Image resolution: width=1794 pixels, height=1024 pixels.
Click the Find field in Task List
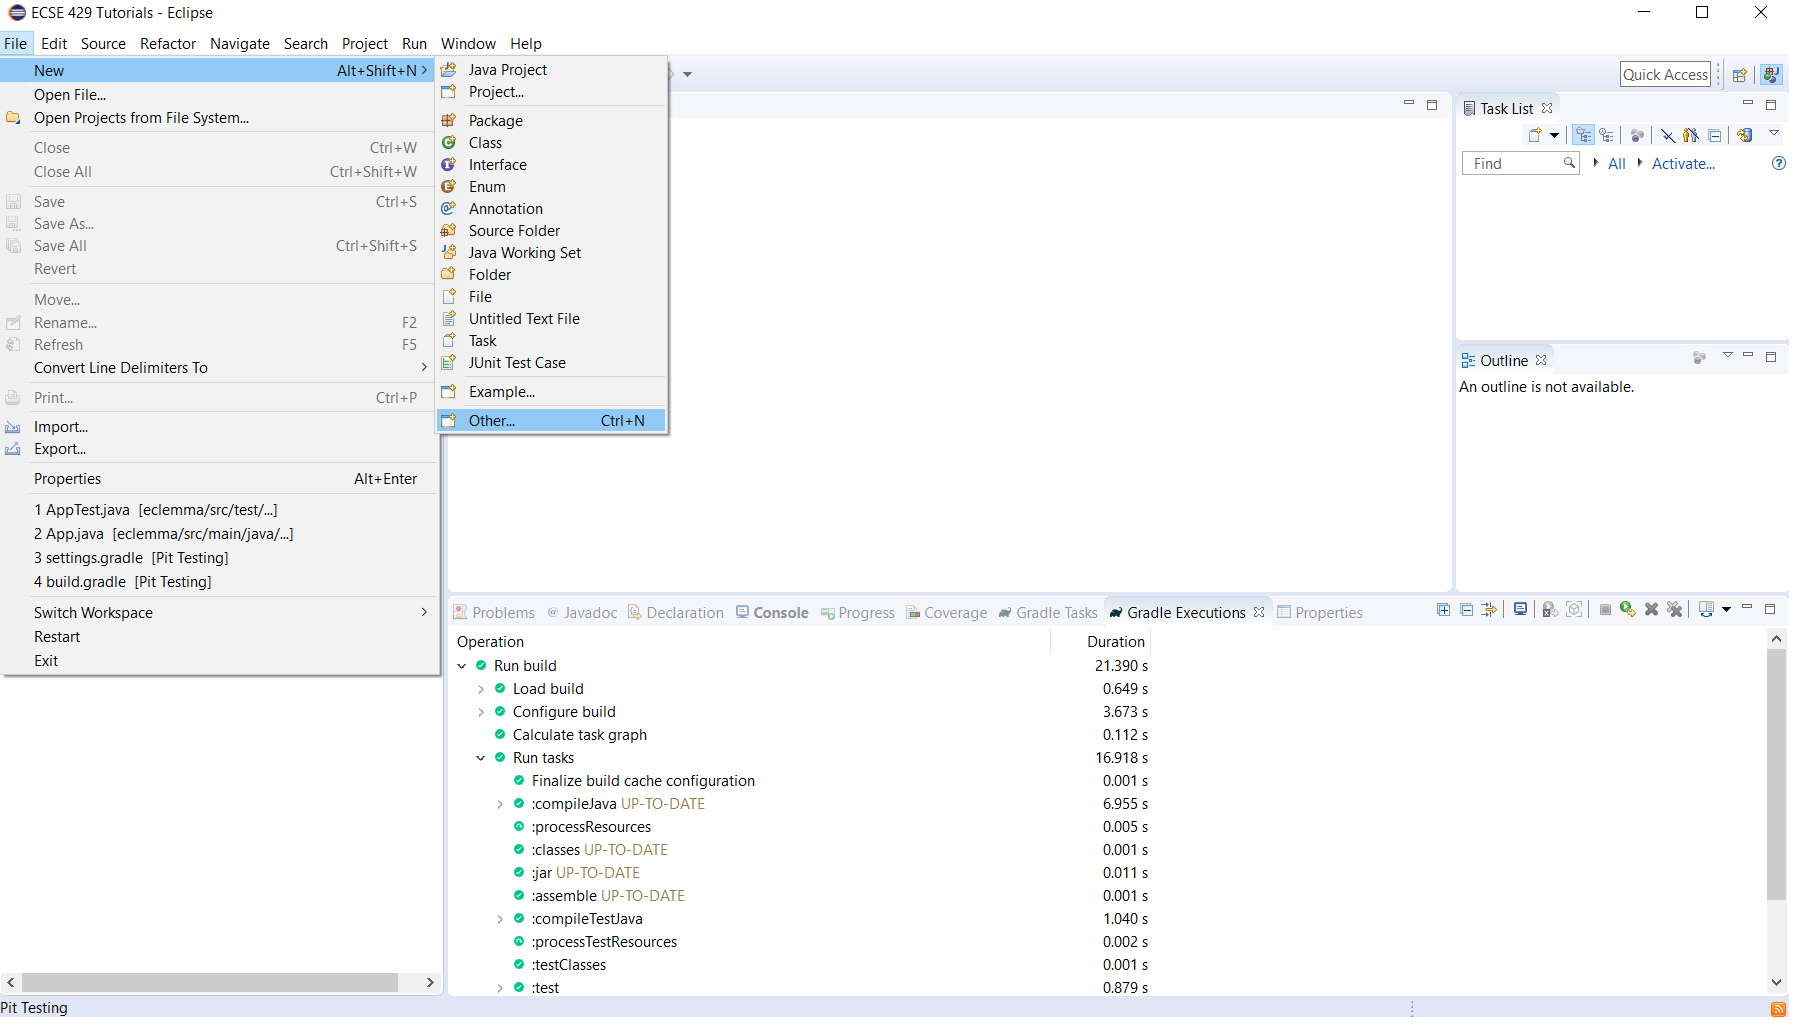[x=1514, y=164]
